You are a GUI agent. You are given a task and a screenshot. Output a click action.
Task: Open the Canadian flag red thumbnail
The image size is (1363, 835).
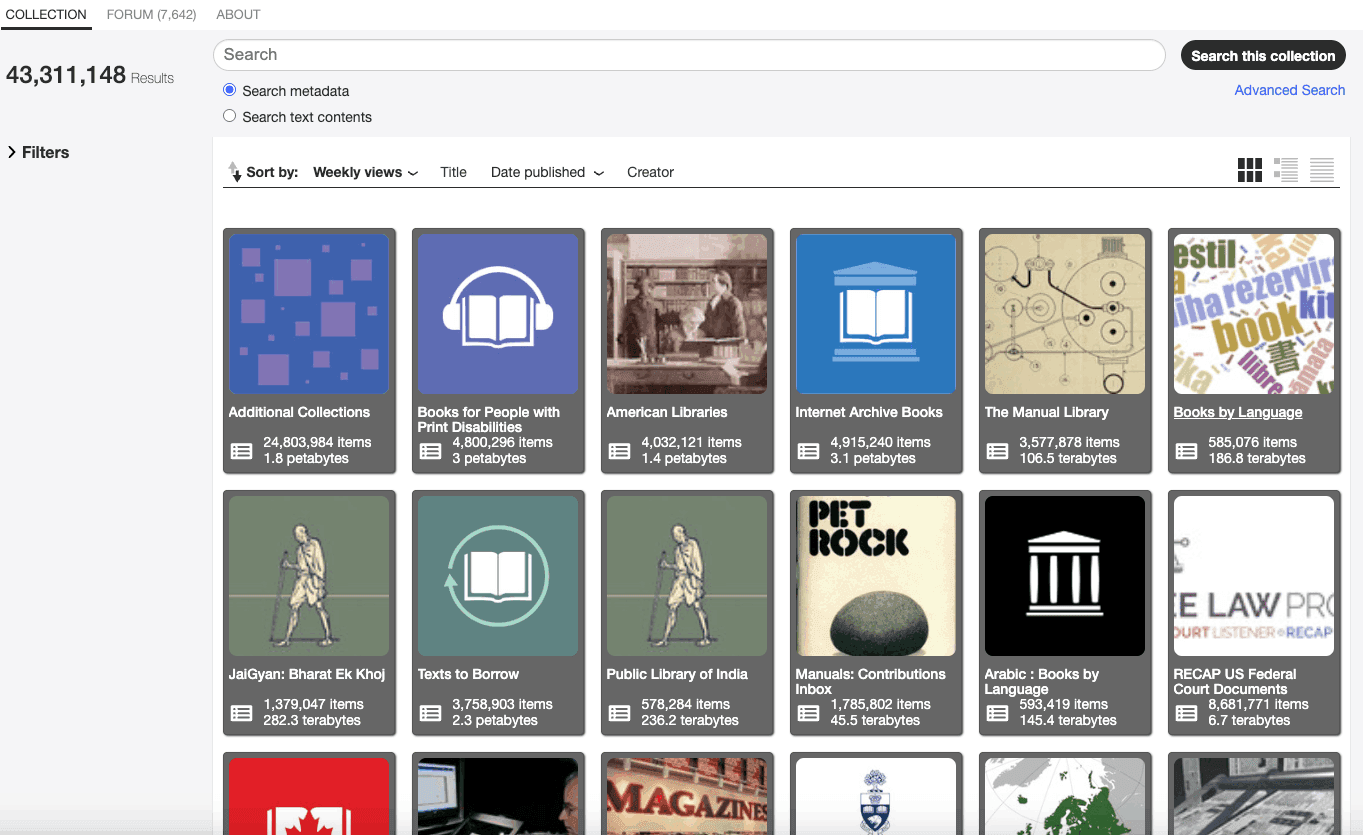(309, 796)
